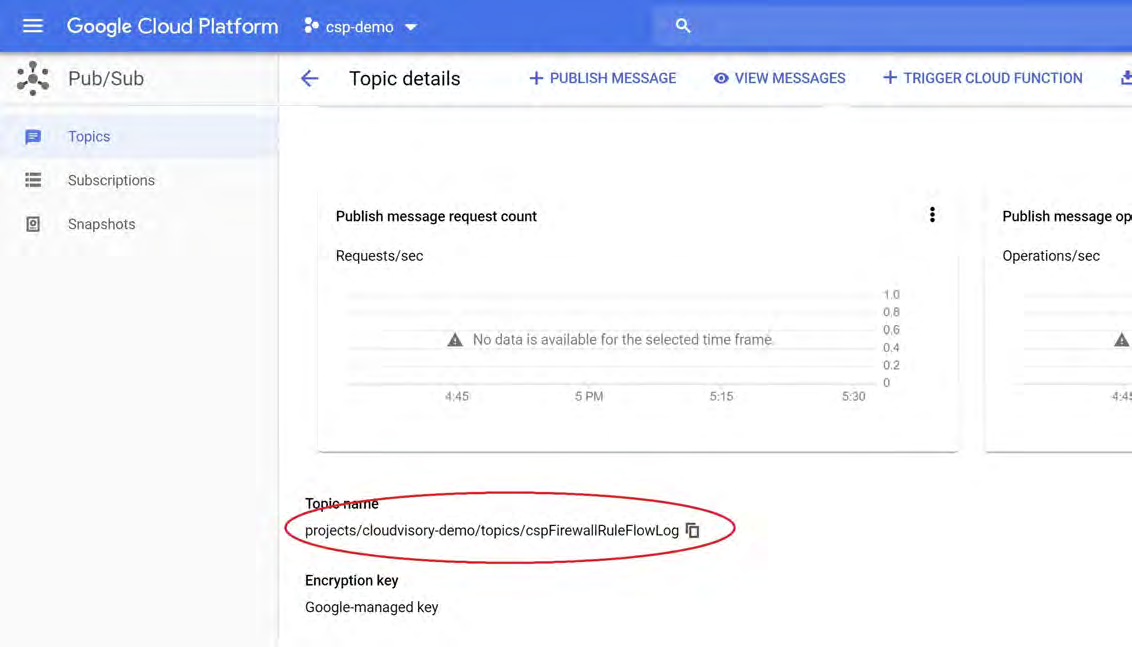1132x647 pixels.
Task: Click the Pub/Sub product title
Action: coord(106,78)
